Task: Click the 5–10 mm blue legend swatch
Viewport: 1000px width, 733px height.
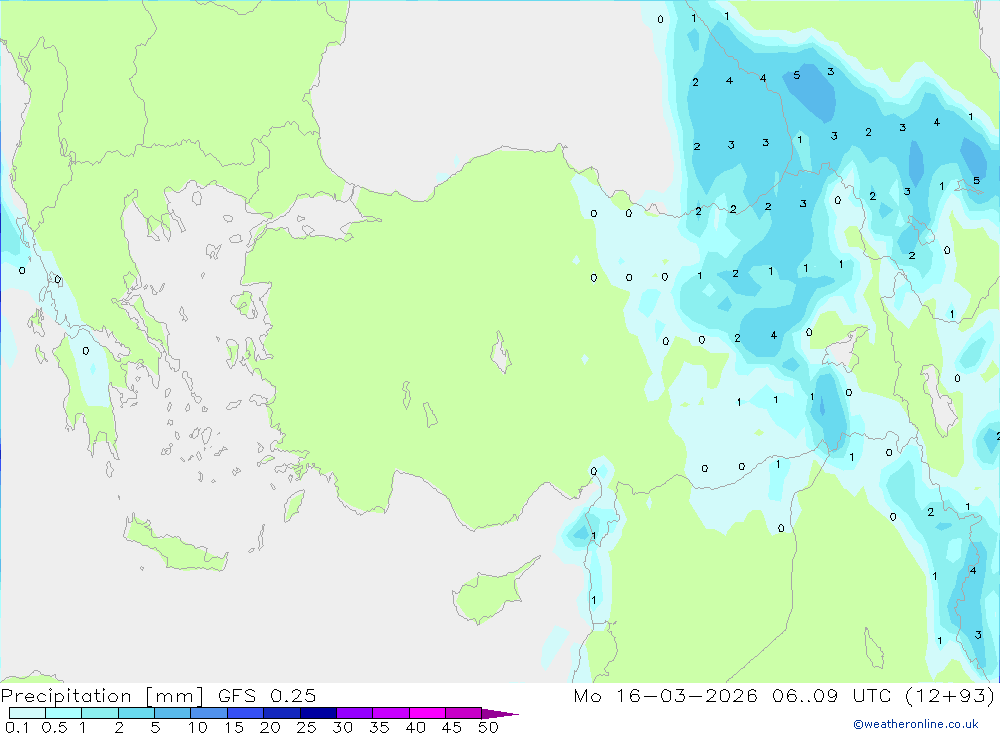Action: point(173,713)
